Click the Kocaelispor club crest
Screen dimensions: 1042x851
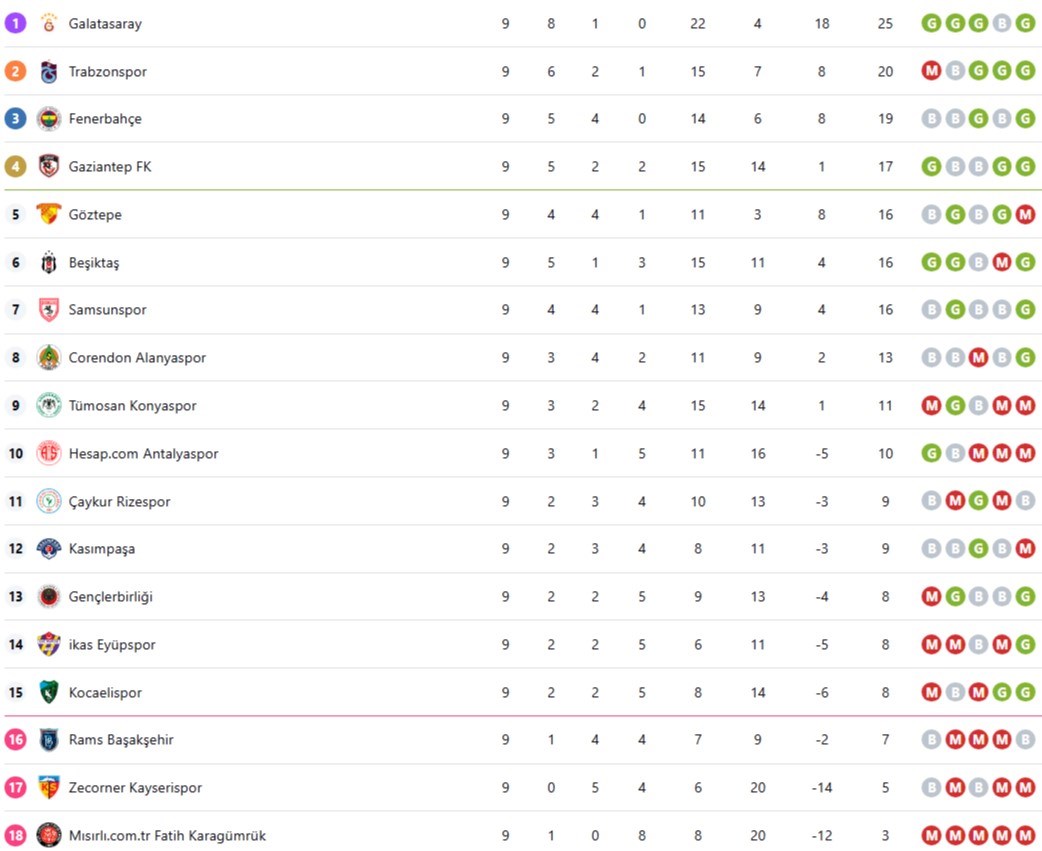pyautogui.click(x=49, y=692)
